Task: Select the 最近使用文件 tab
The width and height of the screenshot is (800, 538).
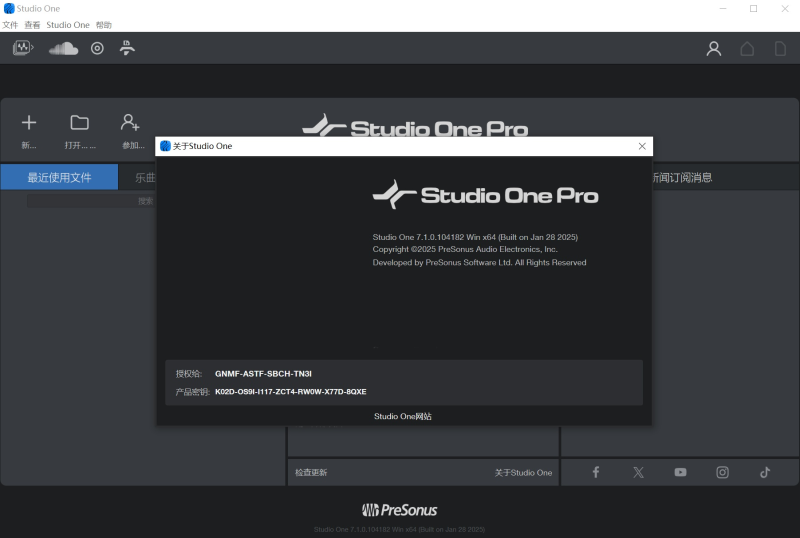Action: point(59,177)
